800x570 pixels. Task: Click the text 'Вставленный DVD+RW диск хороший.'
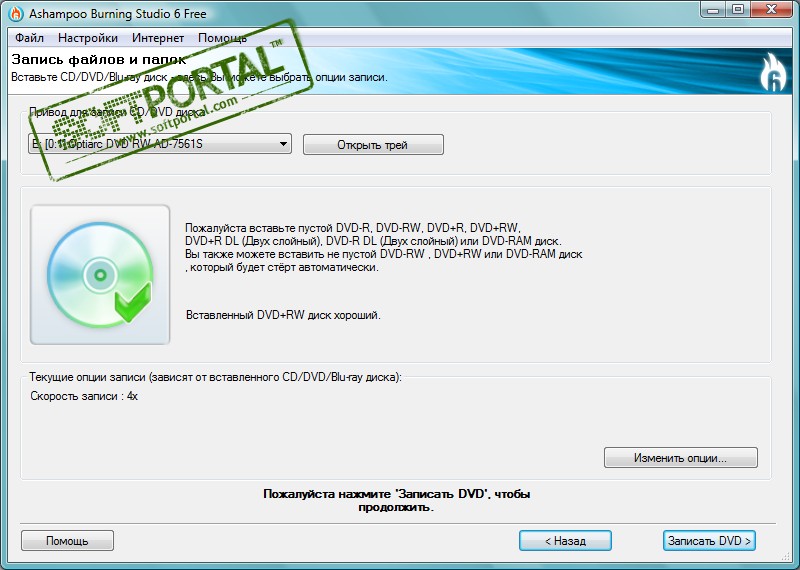coord(283,315)
